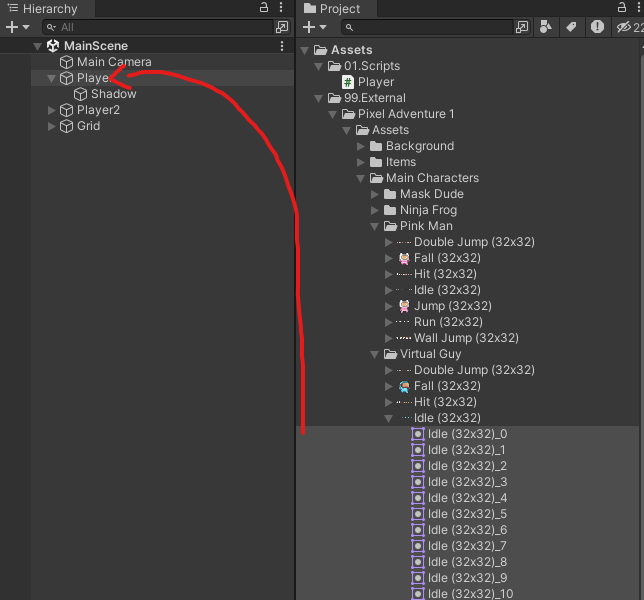644x600 pixels.
Task: Click the Player cube icon in Hierarchy
Action: [67, 78]
